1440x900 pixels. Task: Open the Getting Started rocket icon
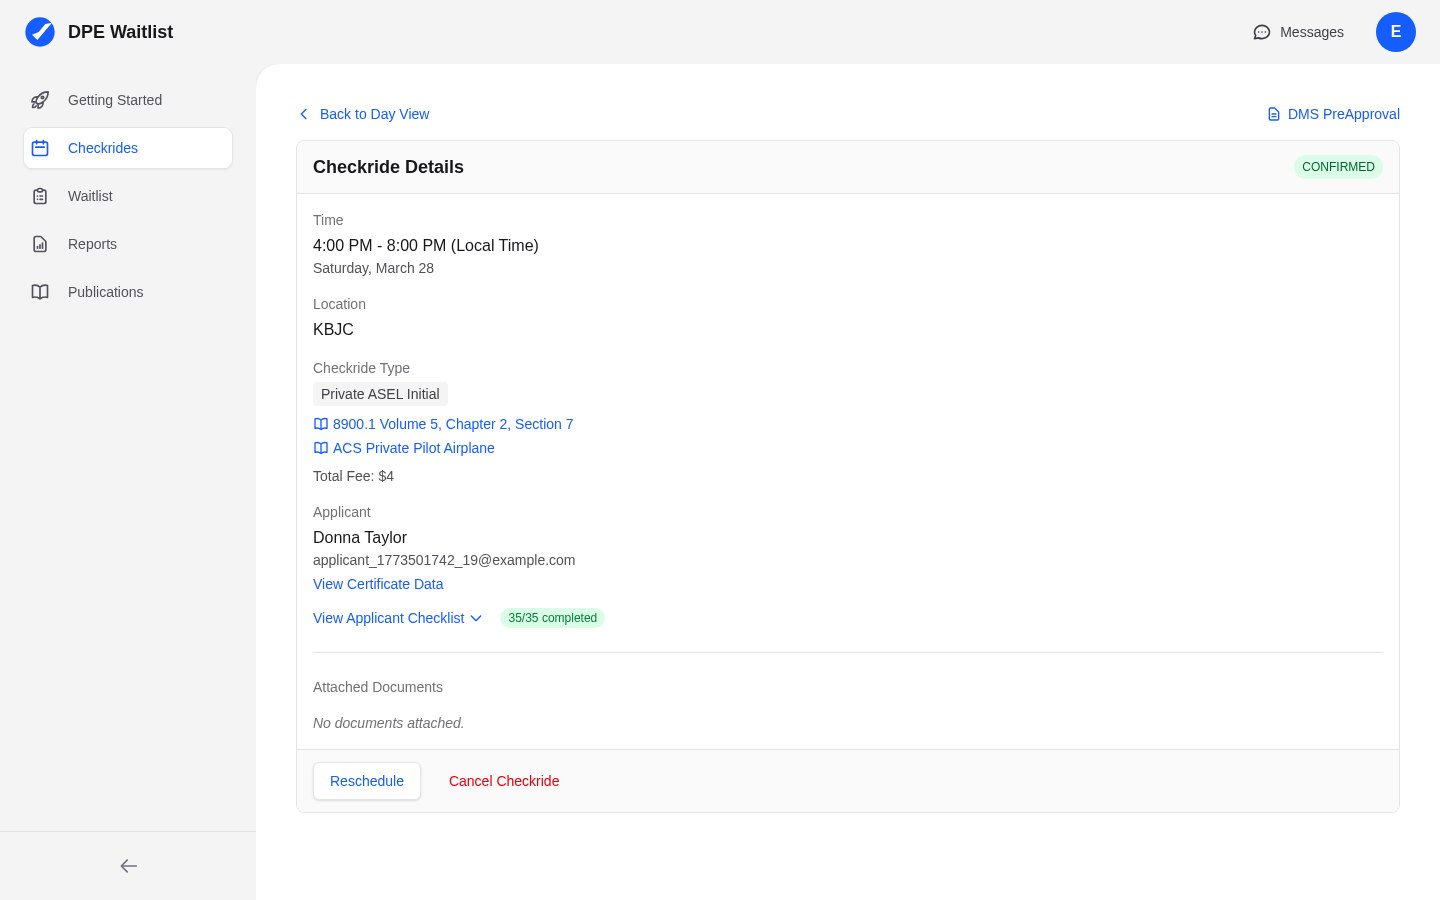point(39,100)
